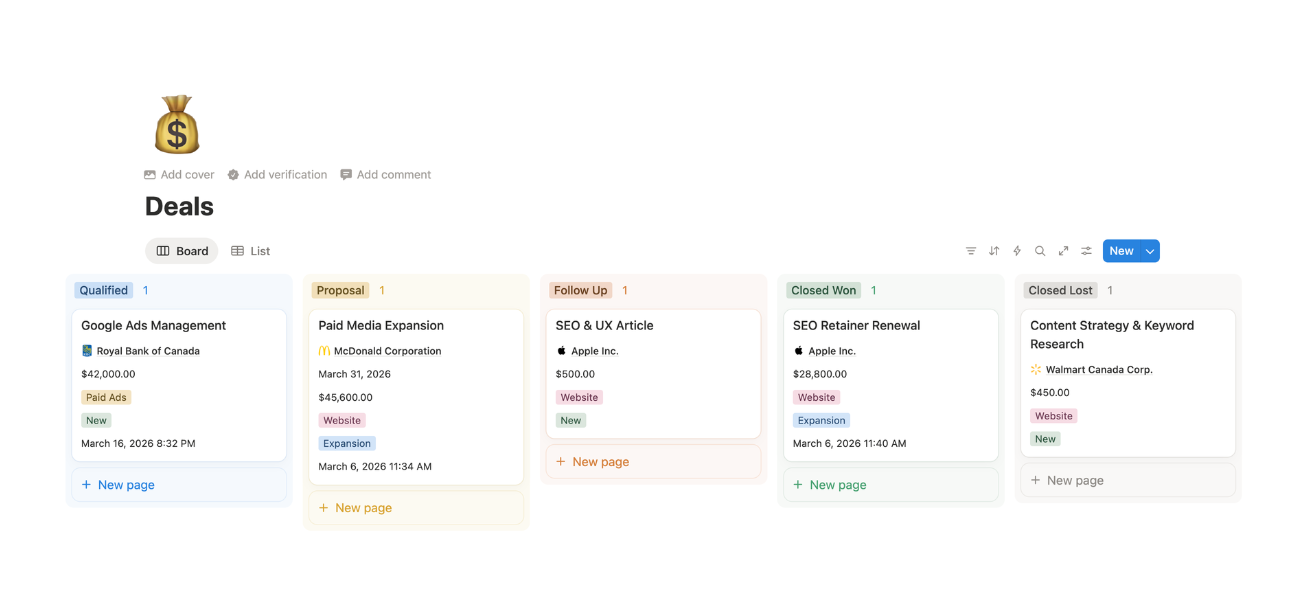Click the Proposal column header tag
Screen dimensions: 1300x600
[340, 291]
